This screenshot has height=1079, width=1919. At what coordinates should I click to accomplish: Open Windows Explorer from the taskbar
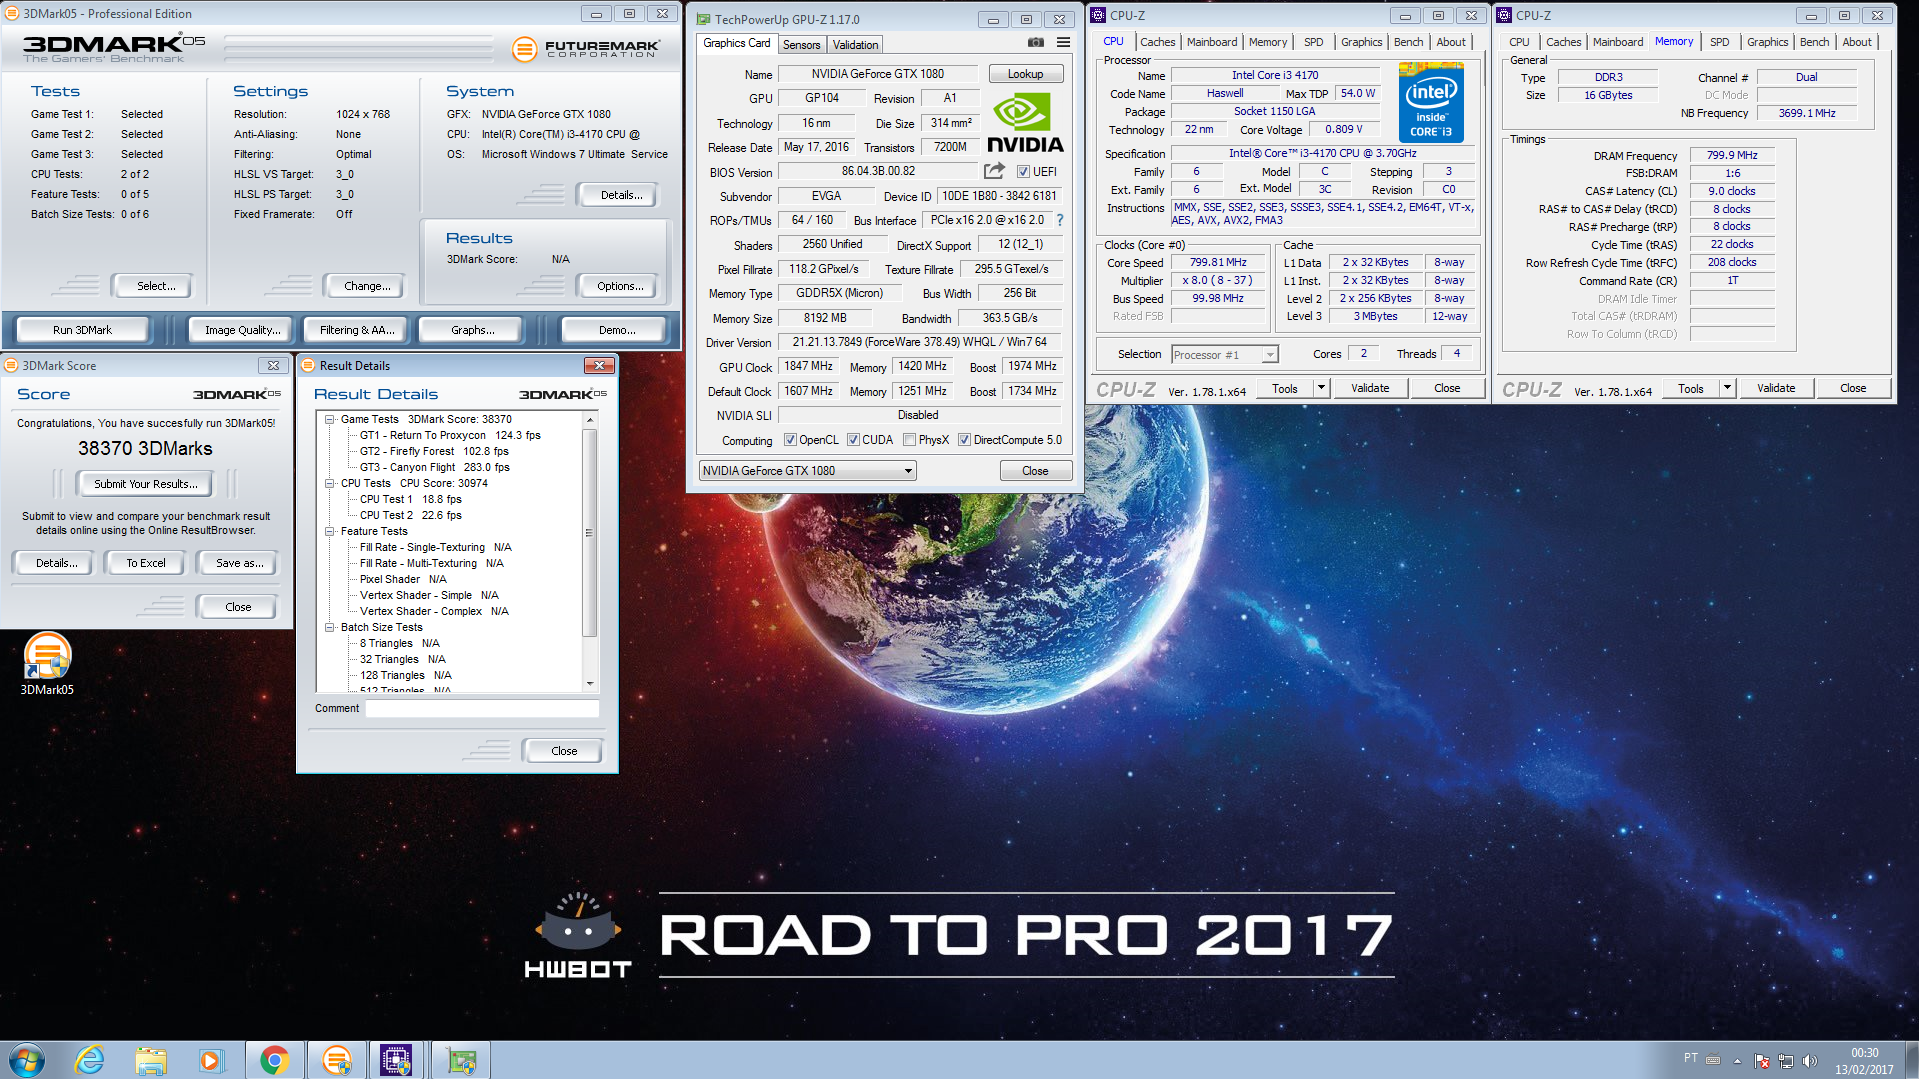pos(151,1060)
